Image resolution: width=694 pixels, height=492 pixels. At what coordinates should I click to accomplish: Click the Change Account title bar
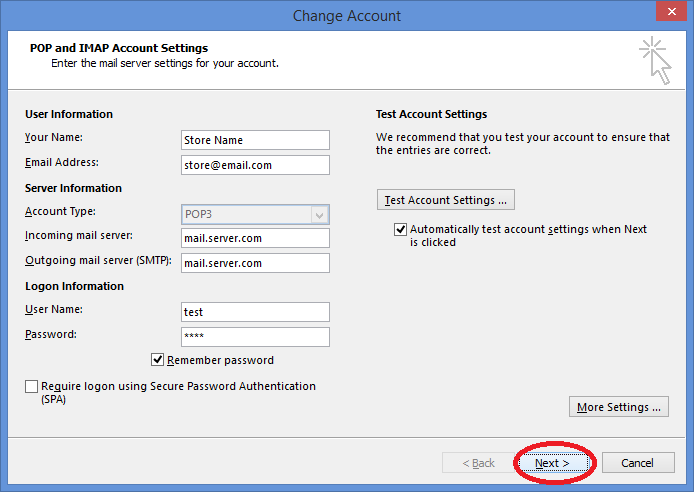(347, 15)
